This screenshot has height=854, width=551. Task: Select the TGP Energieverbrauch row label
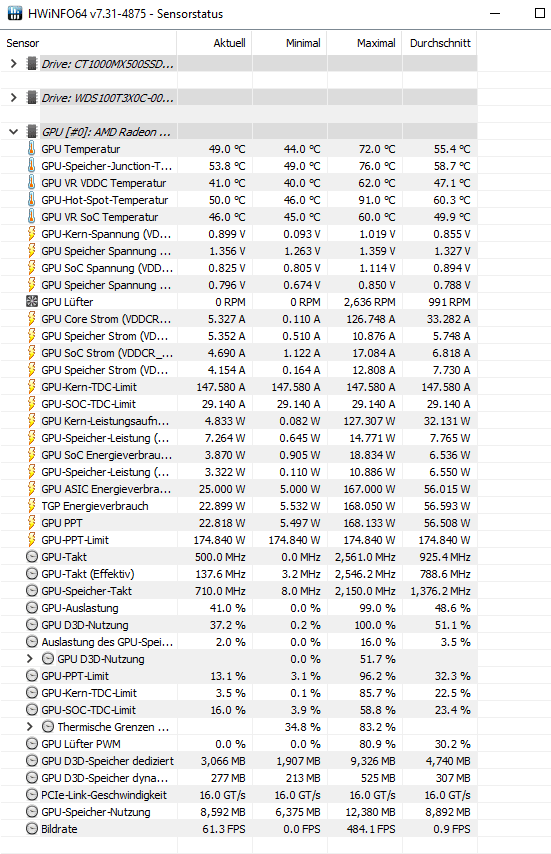coord(95,506)
